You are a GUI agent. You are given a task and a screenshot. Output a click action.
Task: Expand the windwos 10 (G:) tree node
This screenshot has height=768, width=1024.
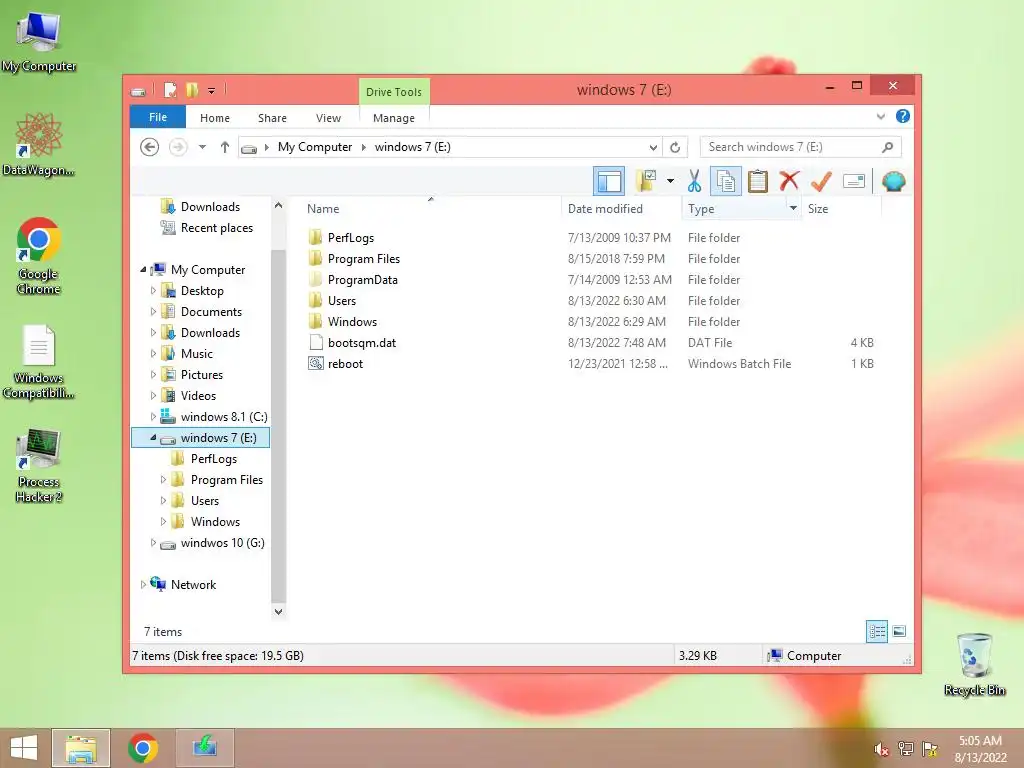[153, 543]
